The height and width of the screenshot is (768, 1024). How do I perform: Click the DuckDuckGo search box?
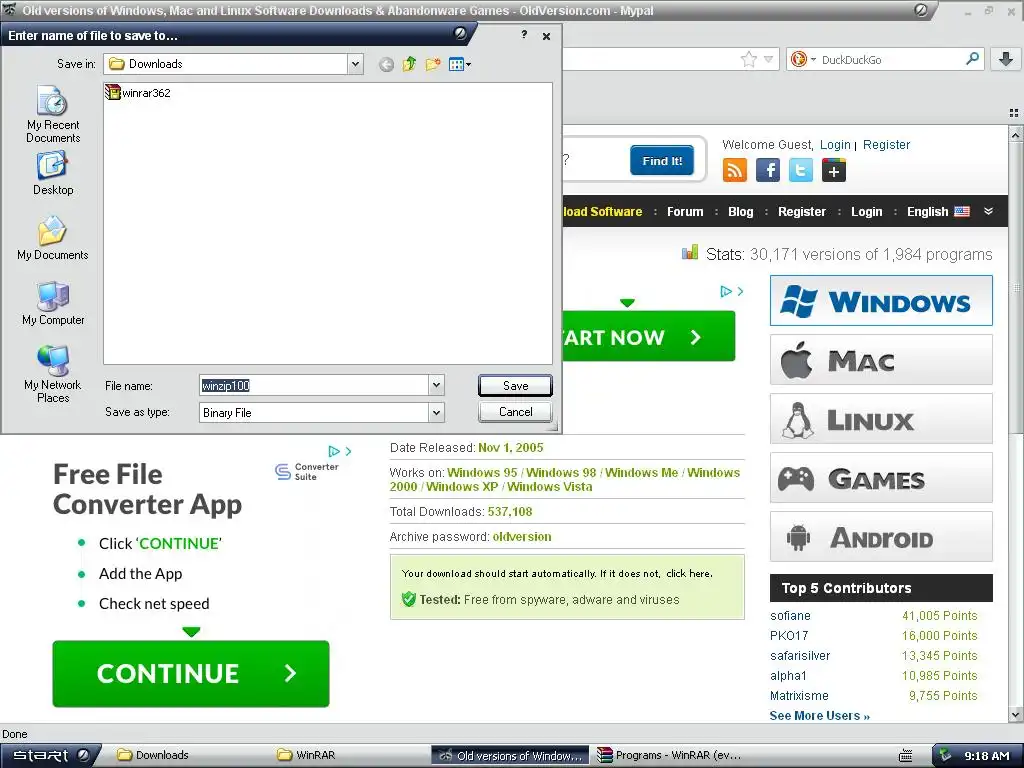coord(891,59)
